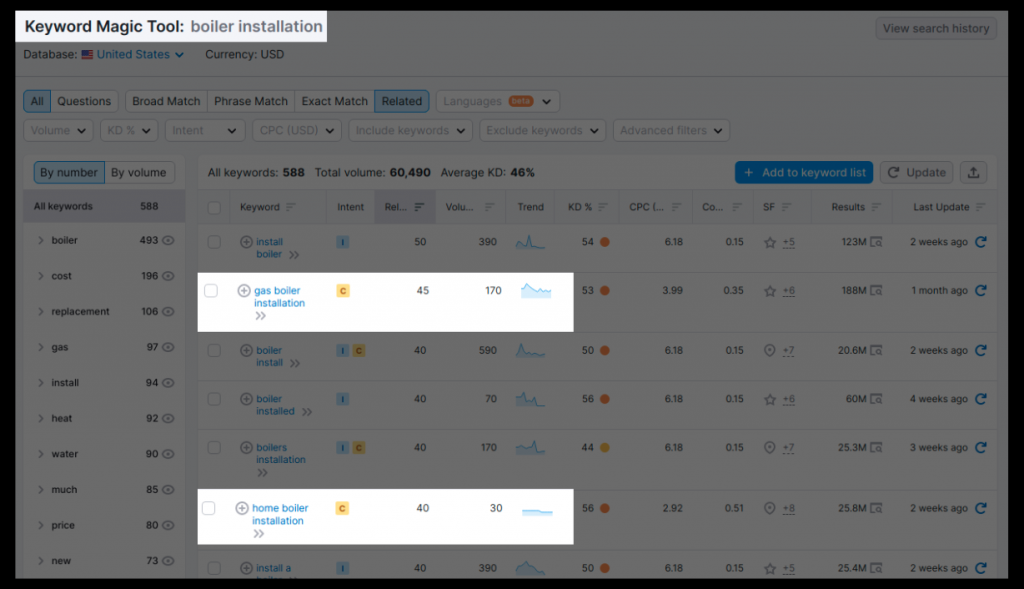The image size is (1024, 589).
Task: Select the Exact Match tab
Action: coord(333,101)
